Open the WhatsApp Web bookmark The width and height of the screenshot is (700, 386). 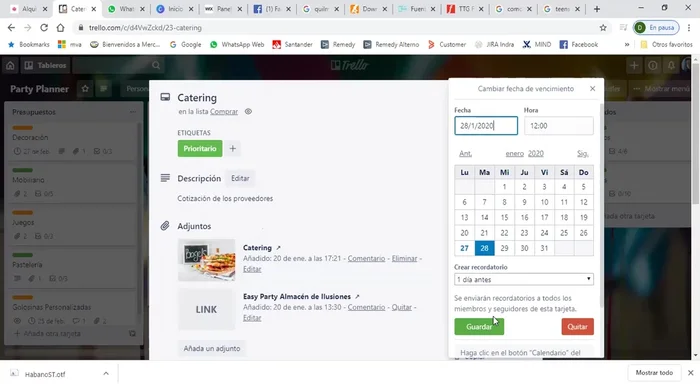(237, 45)
